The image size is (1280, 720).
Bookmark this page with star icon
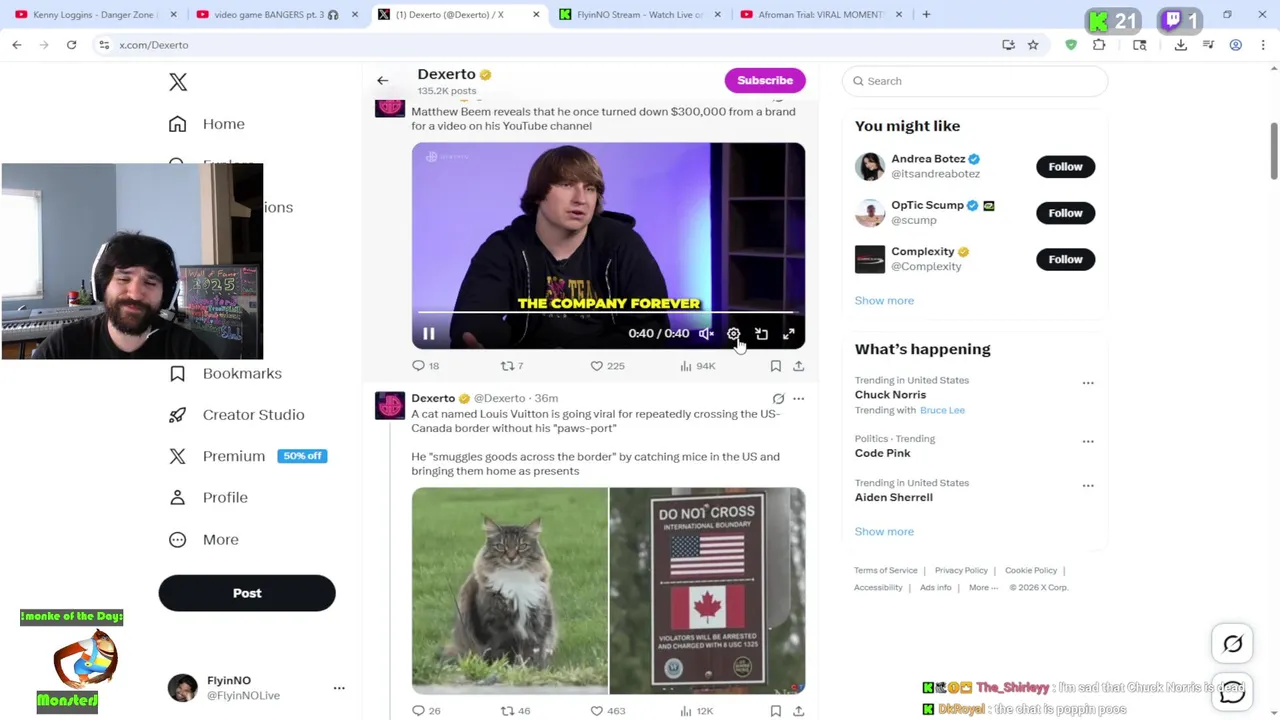tap(1033, 45)
